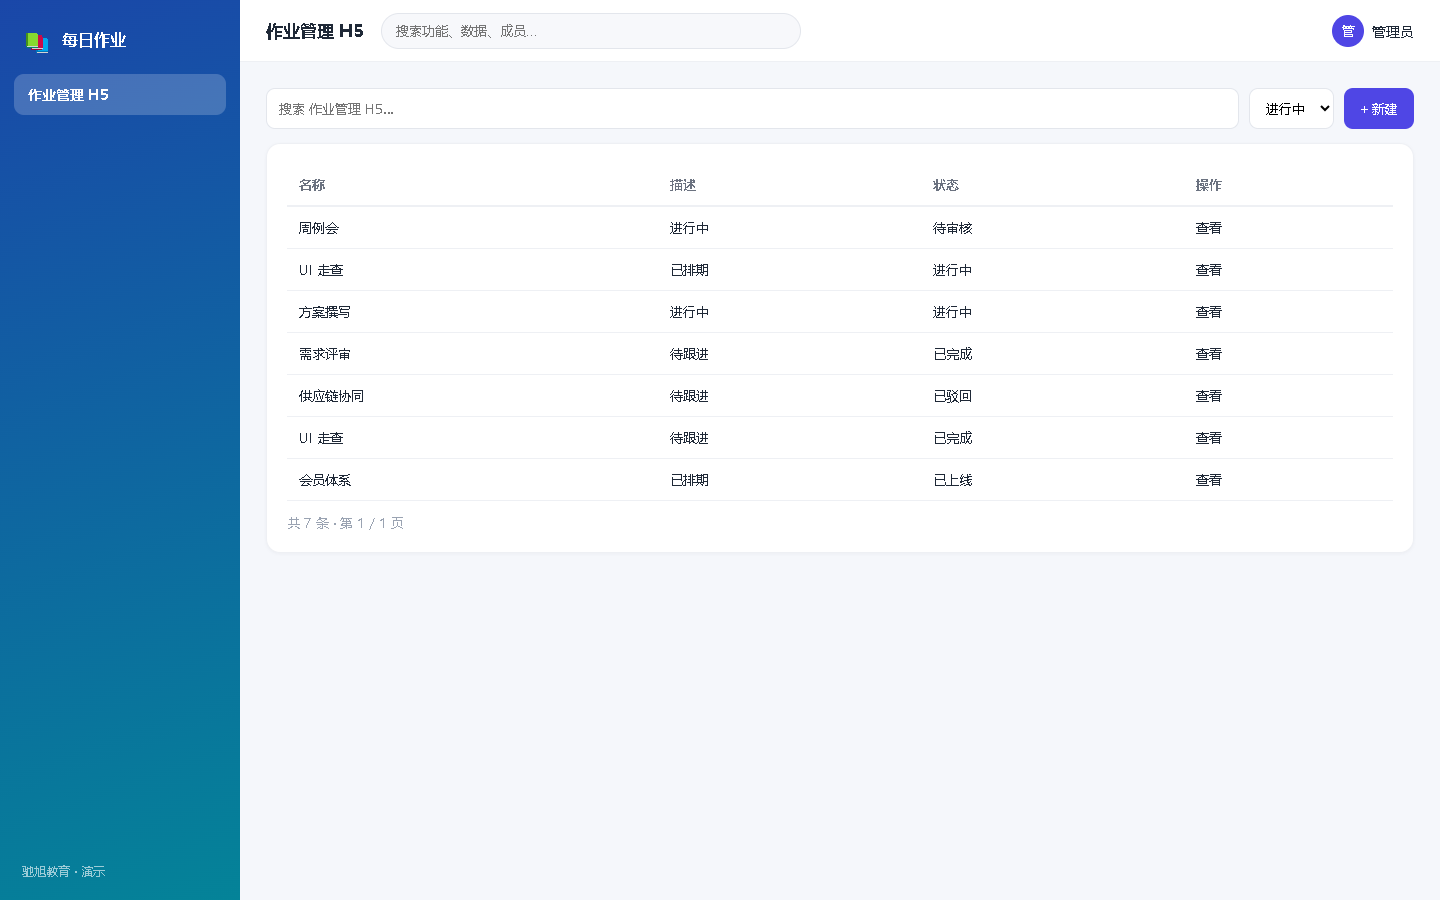Open the 作业管理 H5 sidebar item
This screenshot has height=900, width=1440.
(120, 94)
